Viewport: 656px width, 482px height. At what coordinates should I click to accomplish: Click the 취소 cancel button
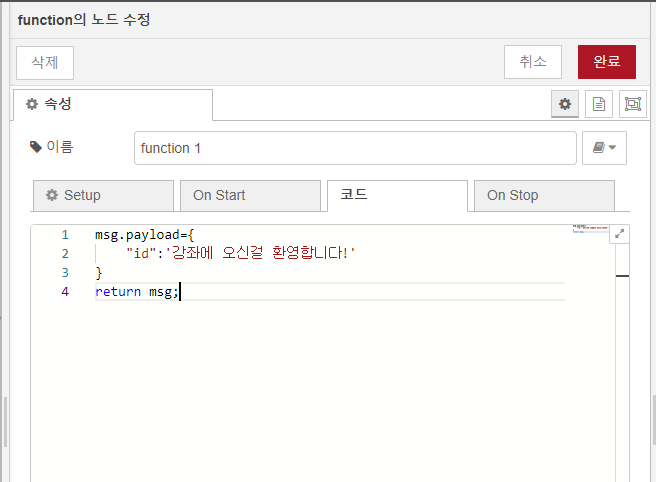click(x=533, y=62)
